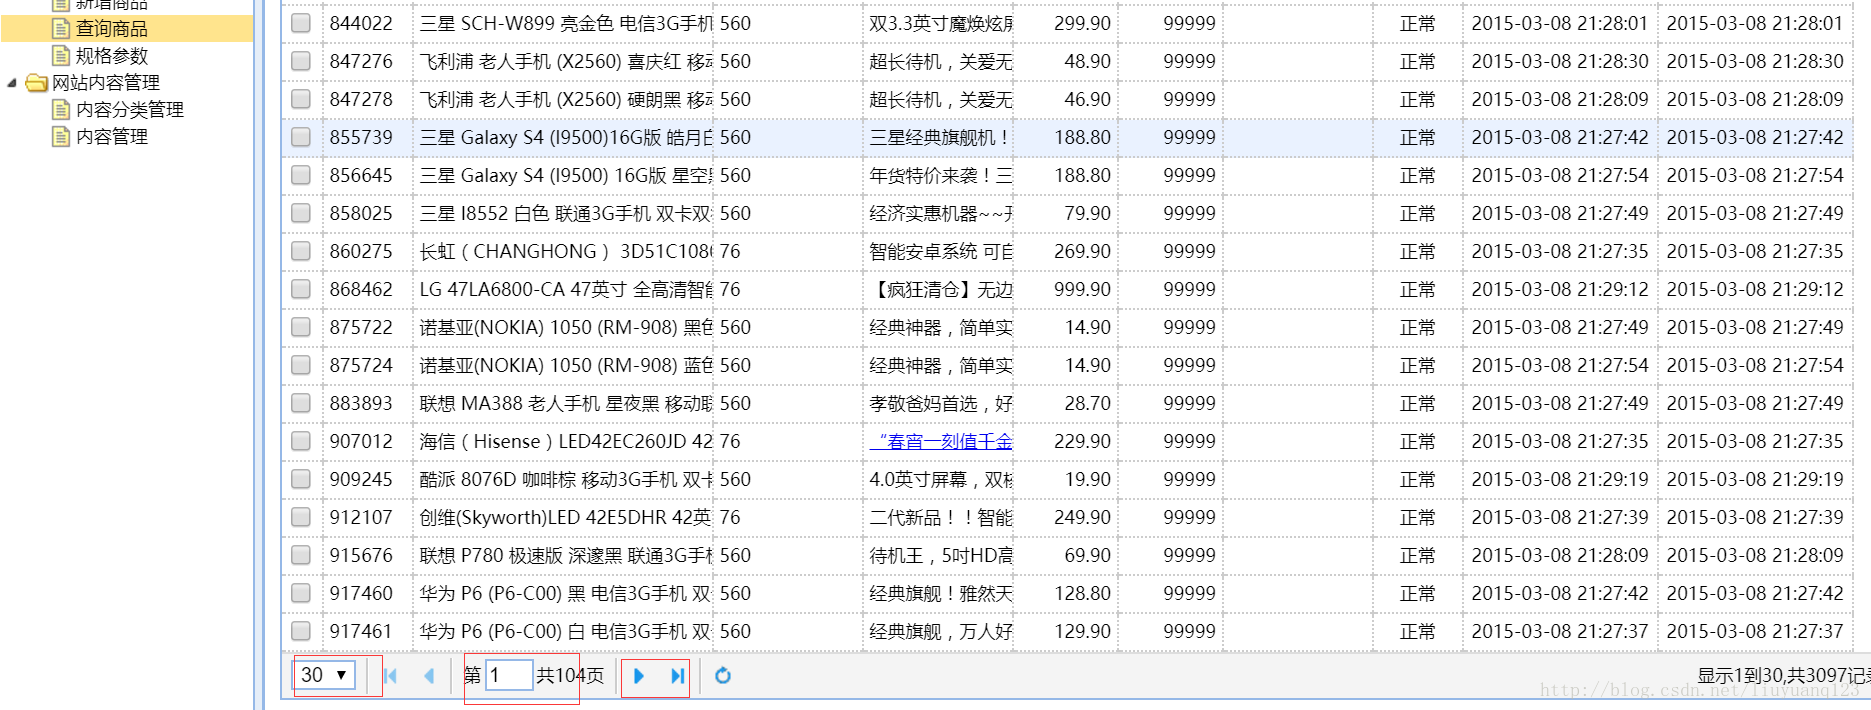Jump to the last page of results
This screenshot has width=1871, height=710.
pyautogui.click(x=677, y=676)
